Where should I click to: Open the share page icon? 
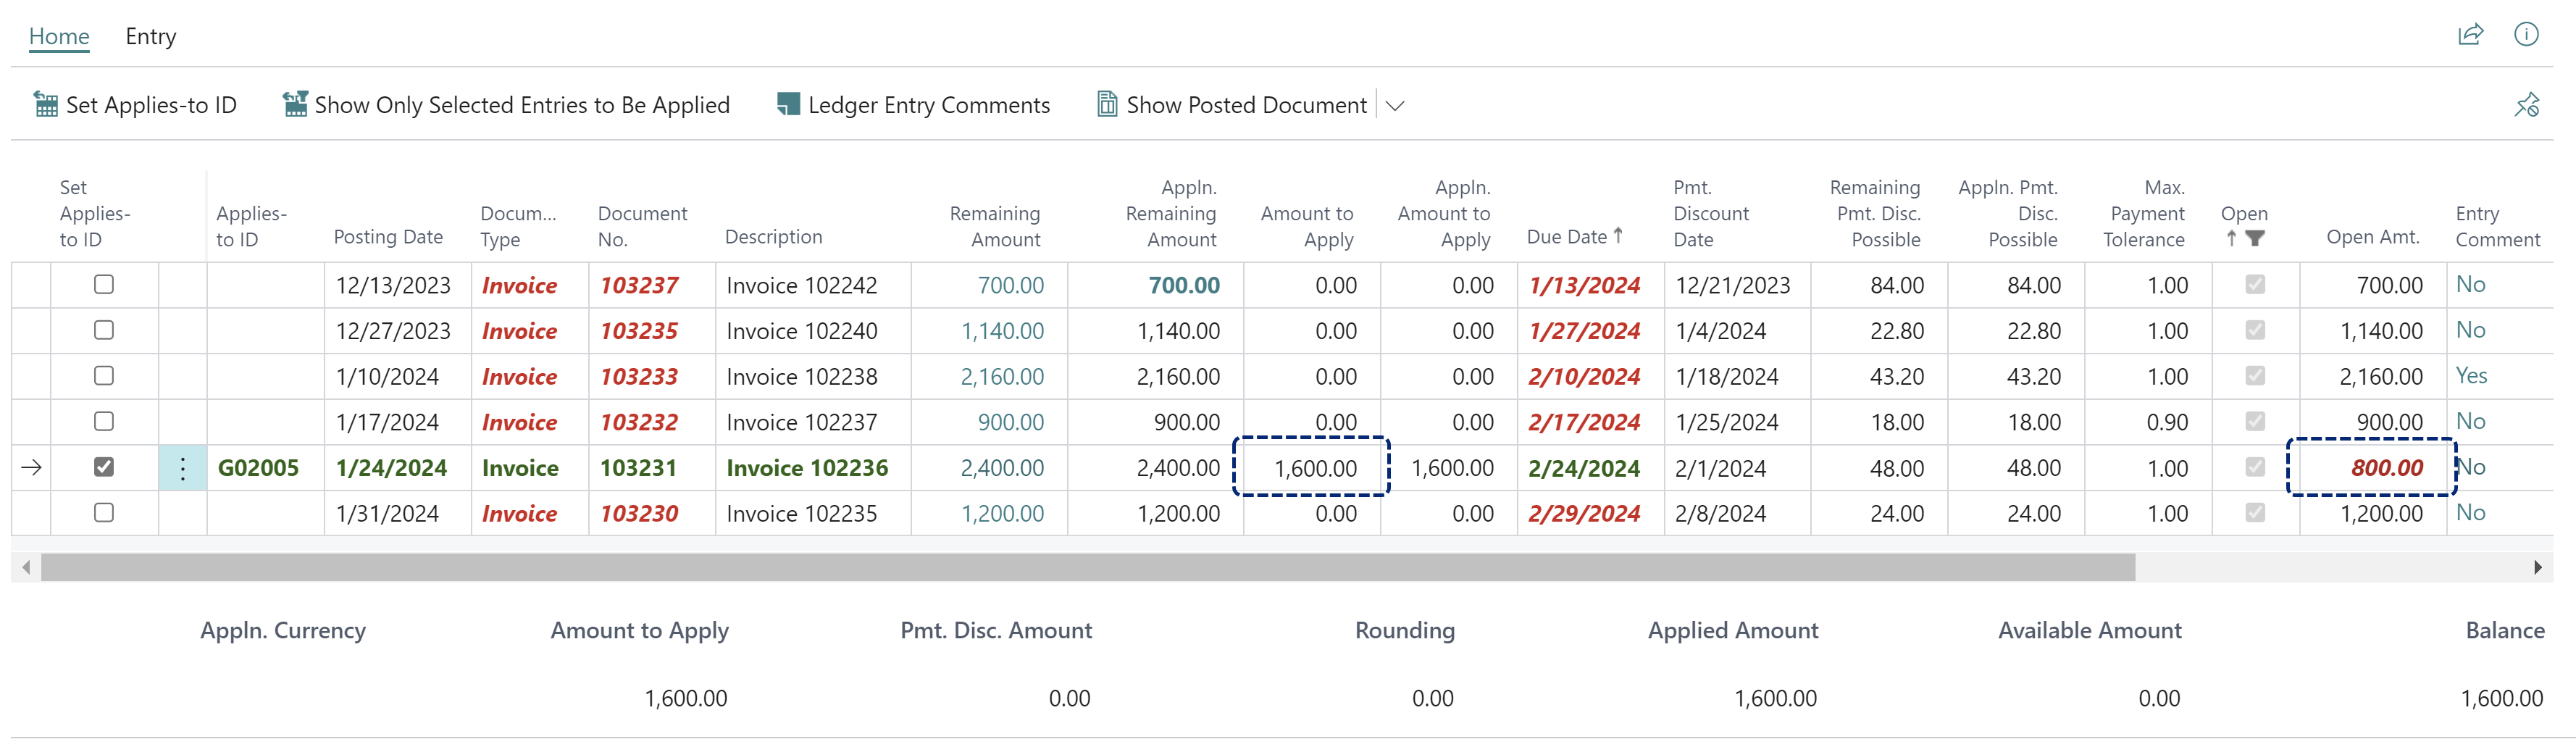point(2470,35)
